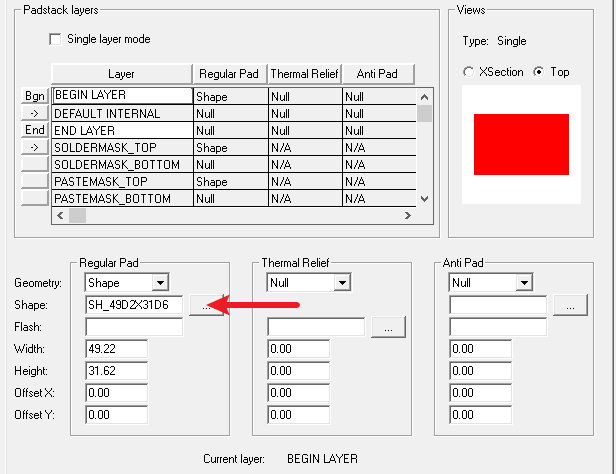Viewport: 616px width, 474px height.
Task: Click the Regular Pad column header
Action: [x=229, y=74]
